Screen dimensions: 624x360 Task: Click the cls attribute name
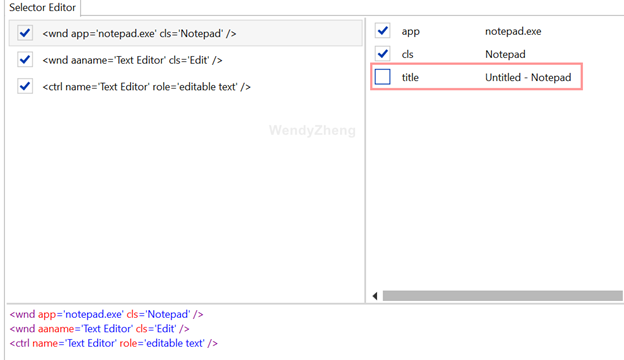pyautogui.click(x=407, y=54)
